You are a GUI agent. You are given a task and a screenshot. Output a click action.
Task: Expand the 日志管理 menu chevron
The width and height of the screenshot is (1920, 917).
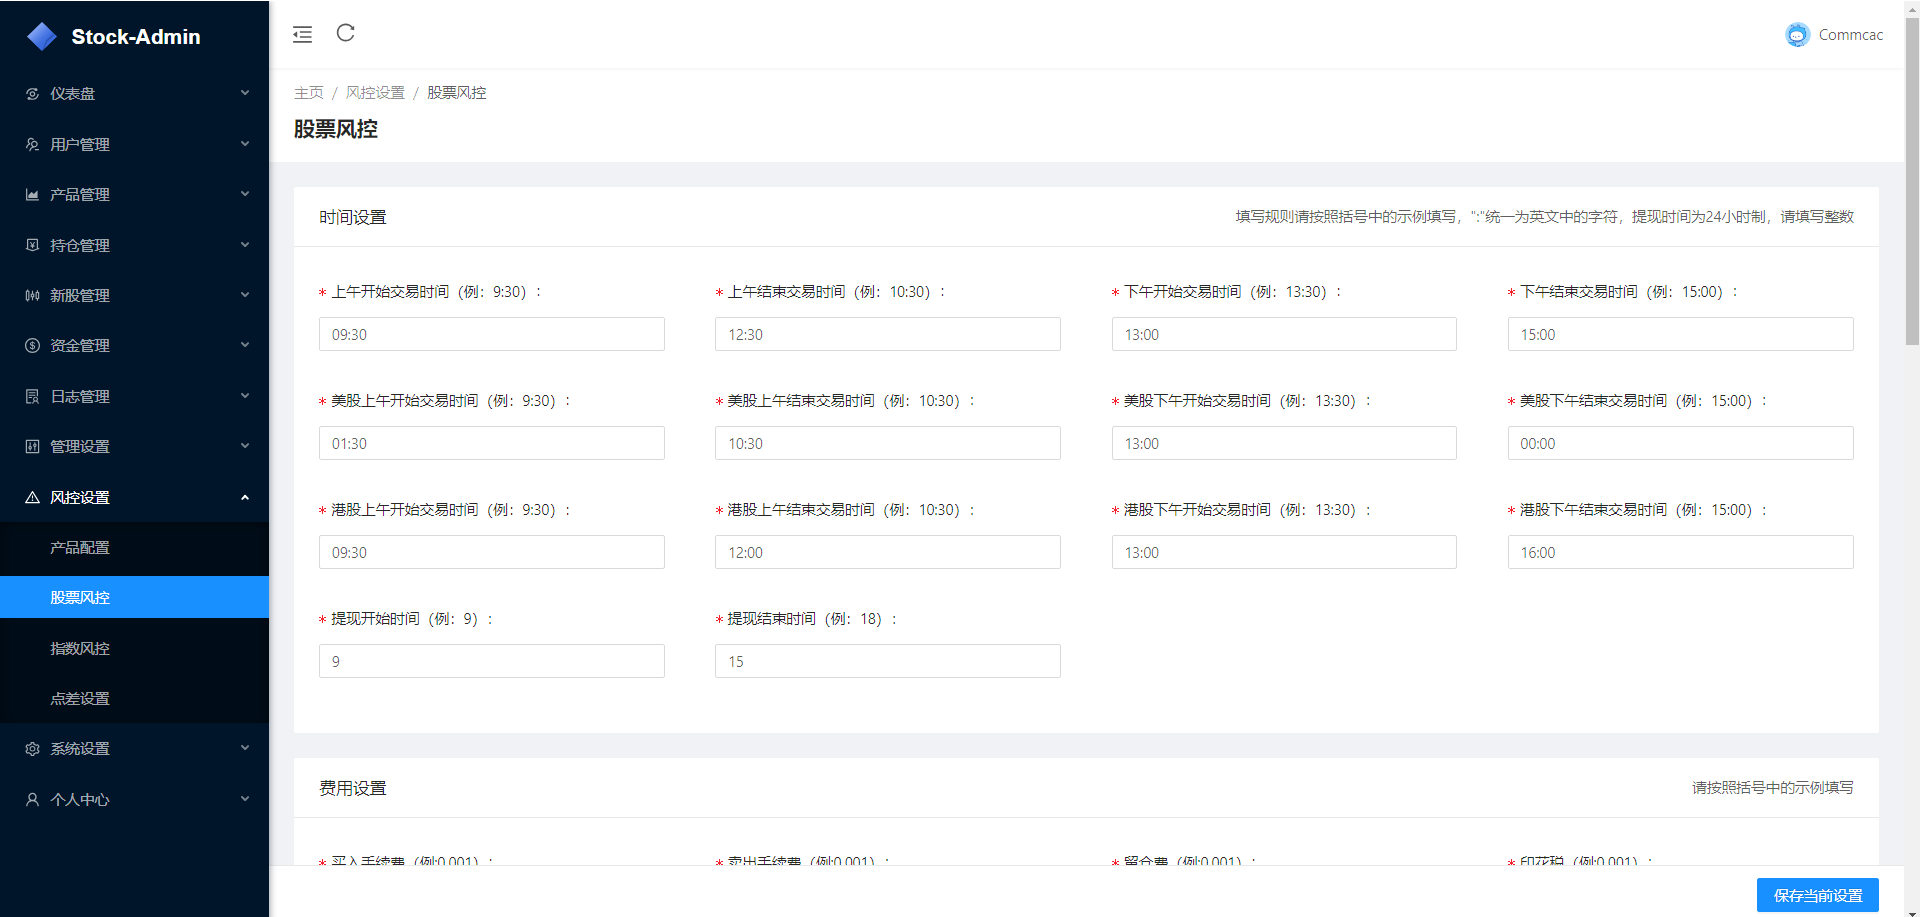pos(245,396)
